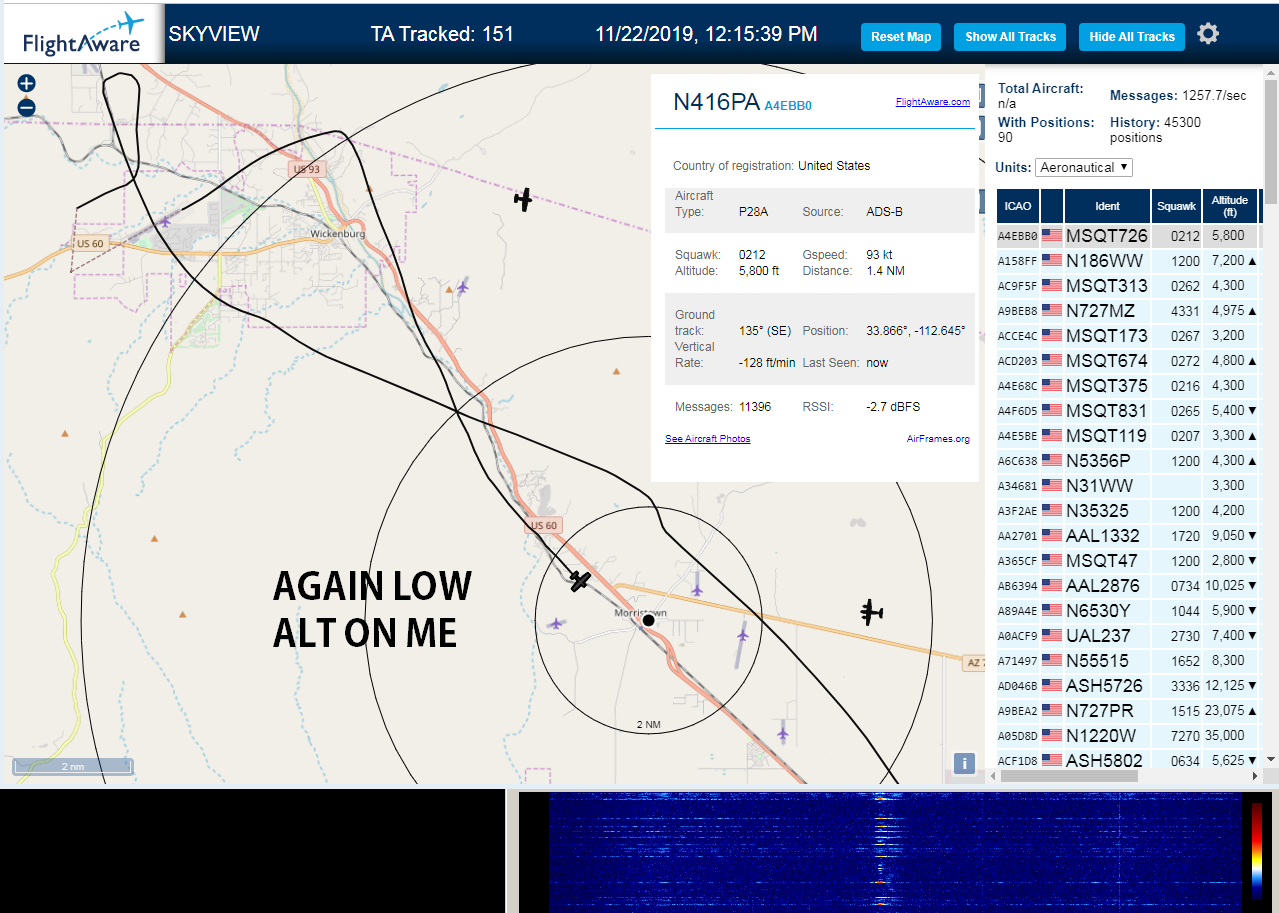Image resolution: width=1279 pixels, height=913 pixels.
Task: Select the MSQT375 aircraft row
Action: pos(1127,386)
